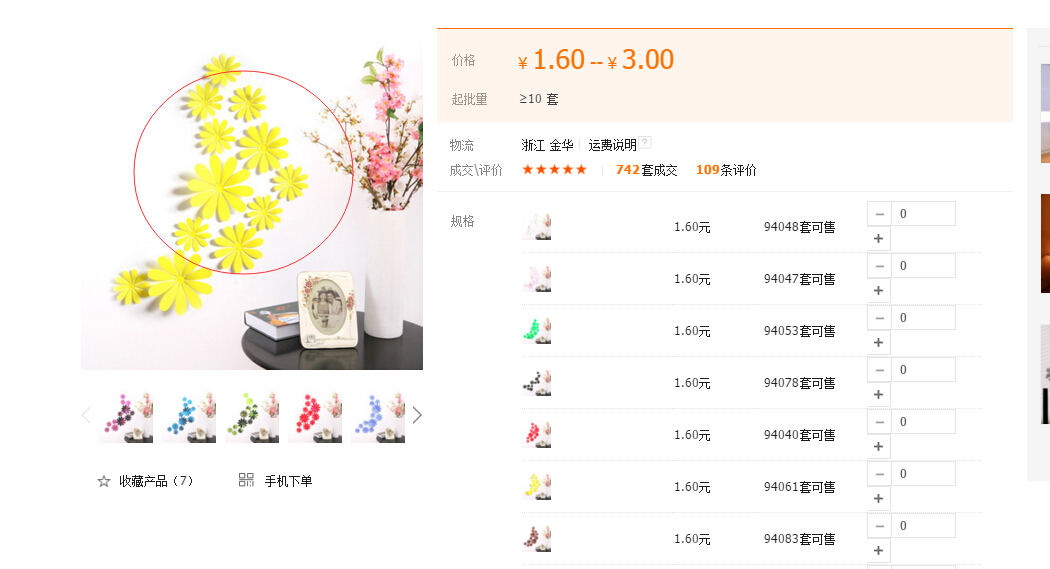Open the QR code mobile order icon
The height and width of the screenshot is (569, 1050).
tap(246, 480)
